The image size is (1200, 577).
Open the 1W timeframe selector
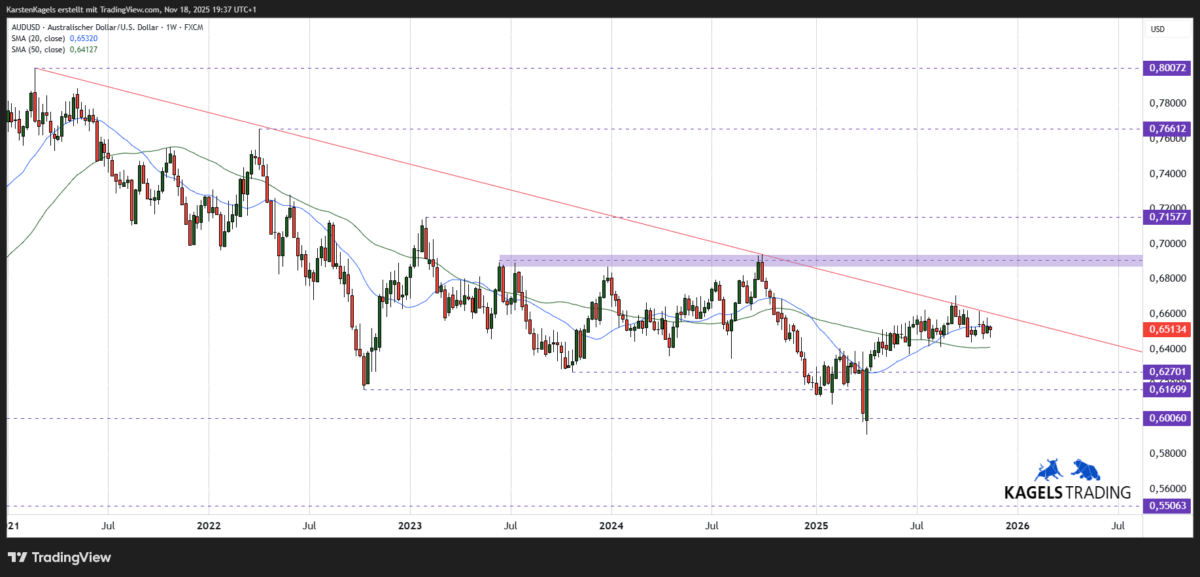click(170, 27)
